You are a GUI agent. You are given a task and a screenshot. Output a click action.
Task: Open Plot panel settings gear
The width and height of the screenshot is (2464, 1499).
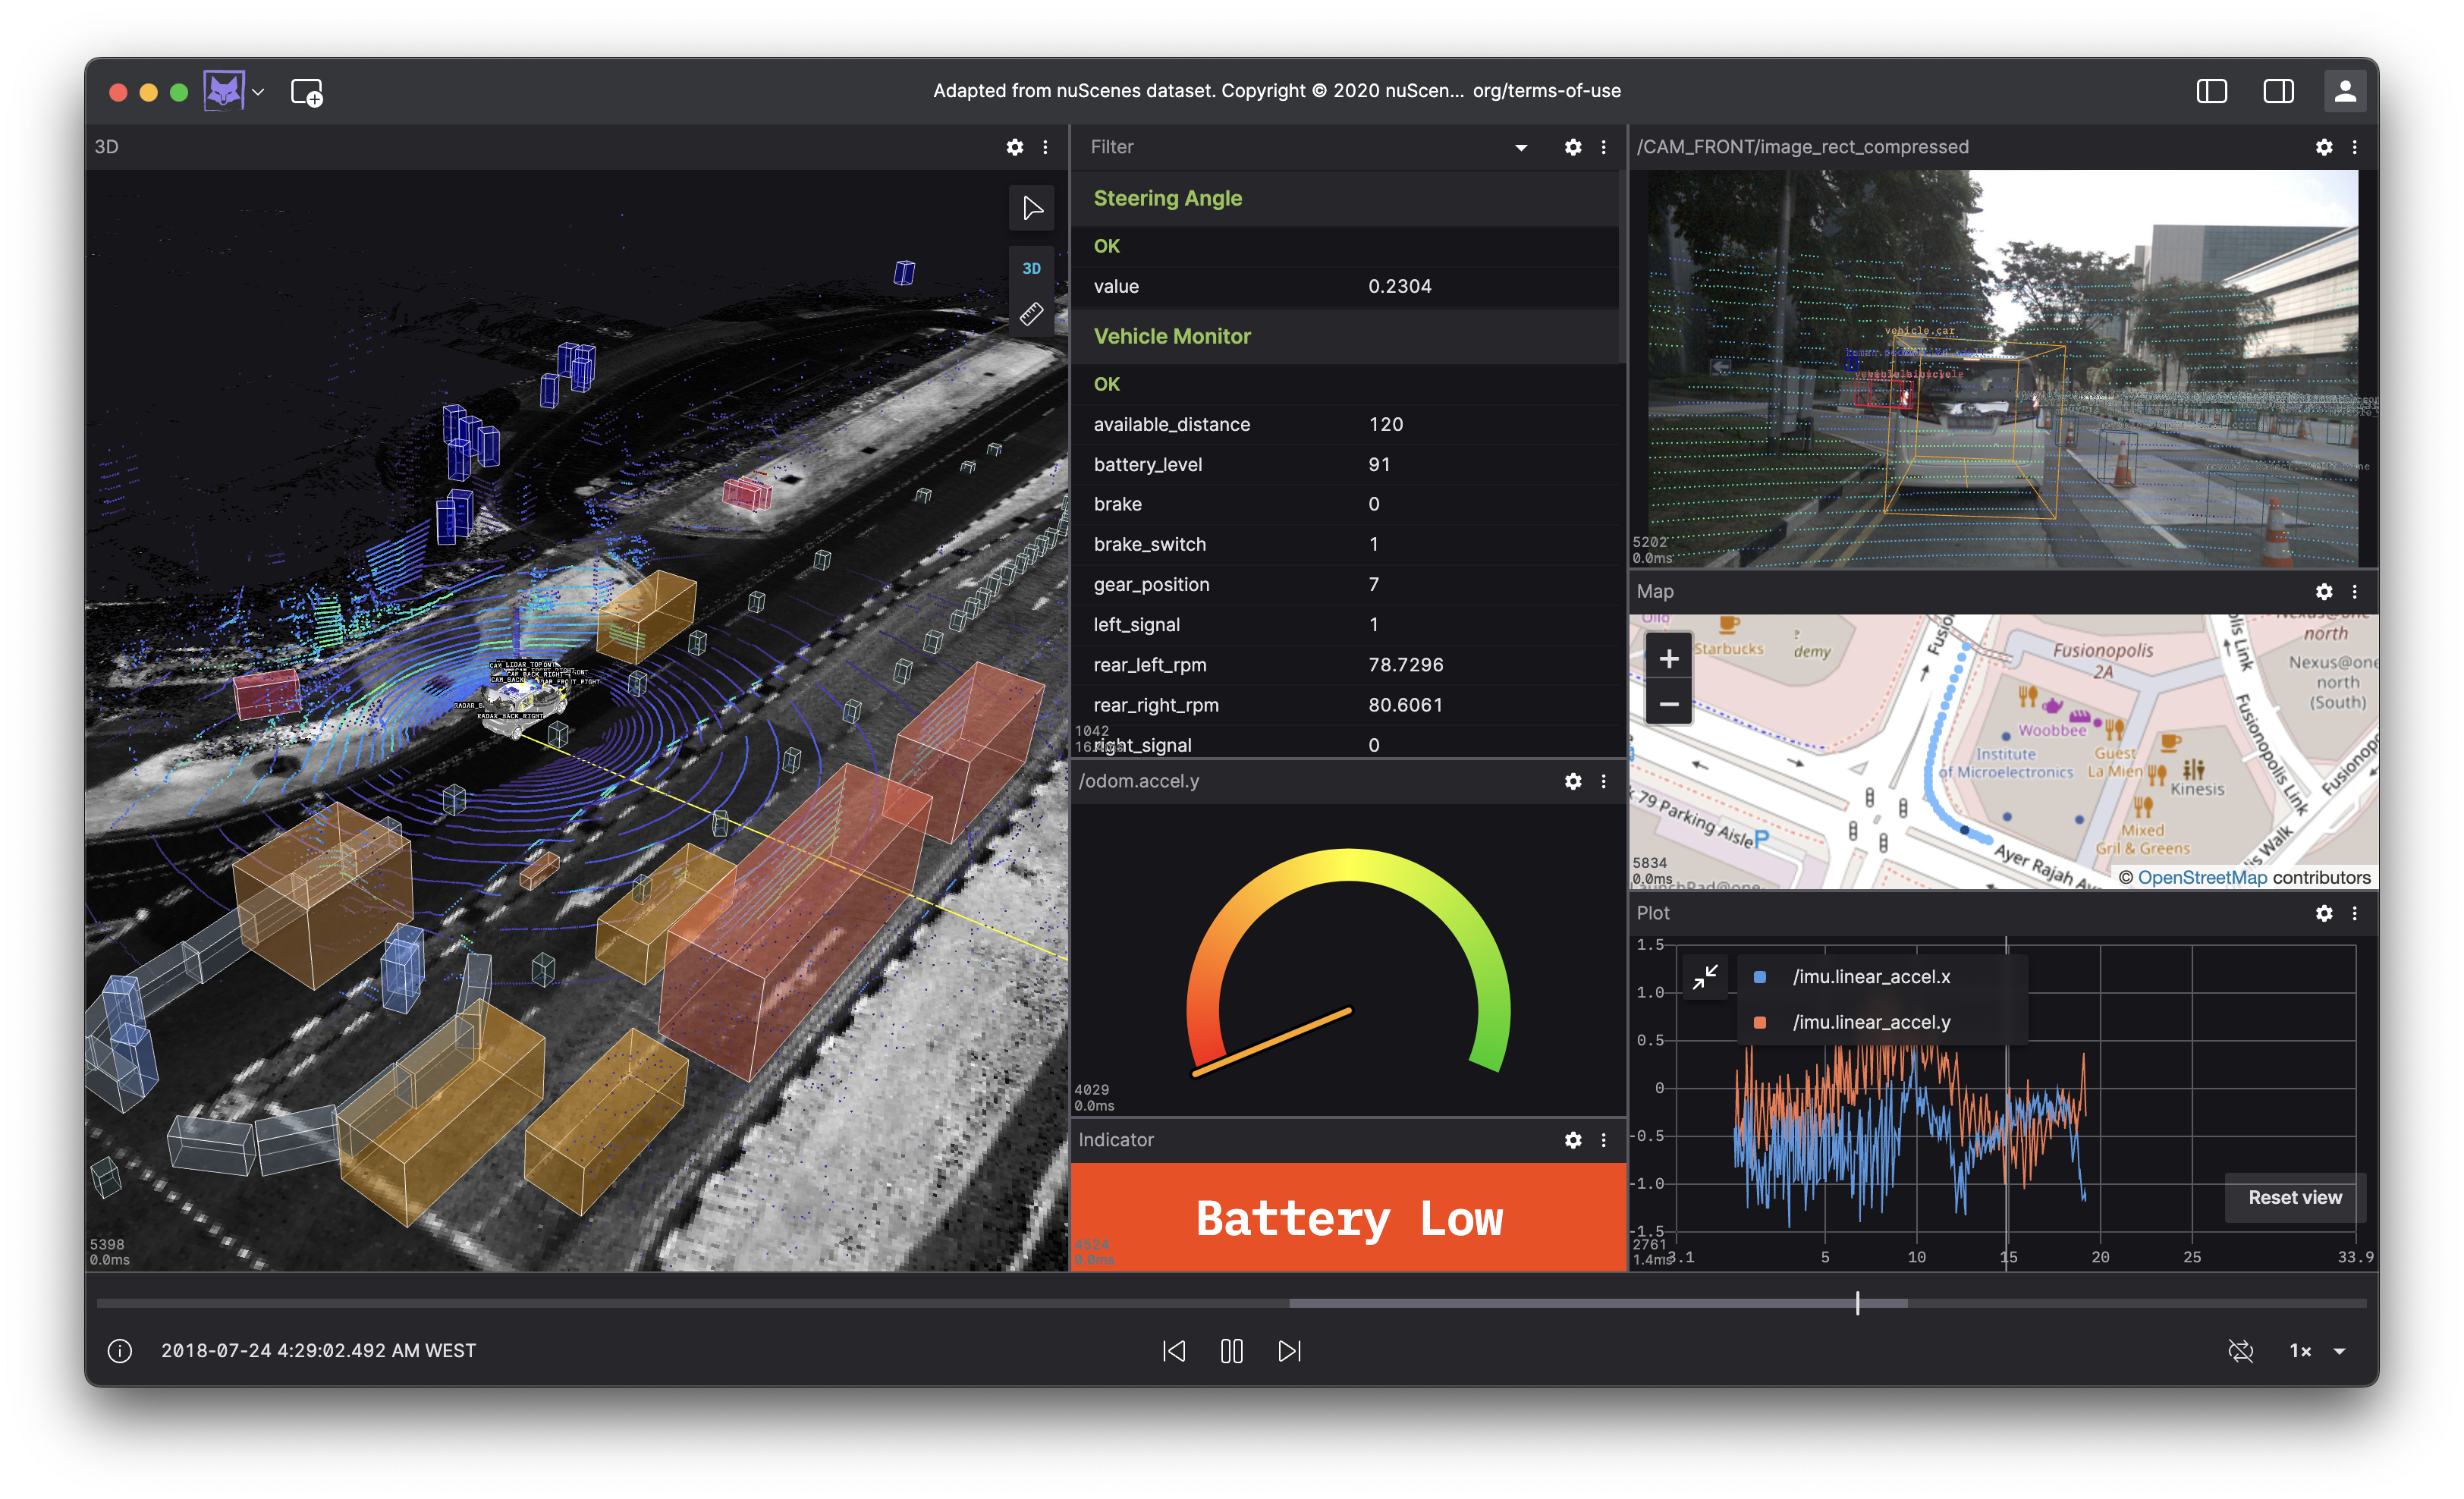coord(2323,913)
